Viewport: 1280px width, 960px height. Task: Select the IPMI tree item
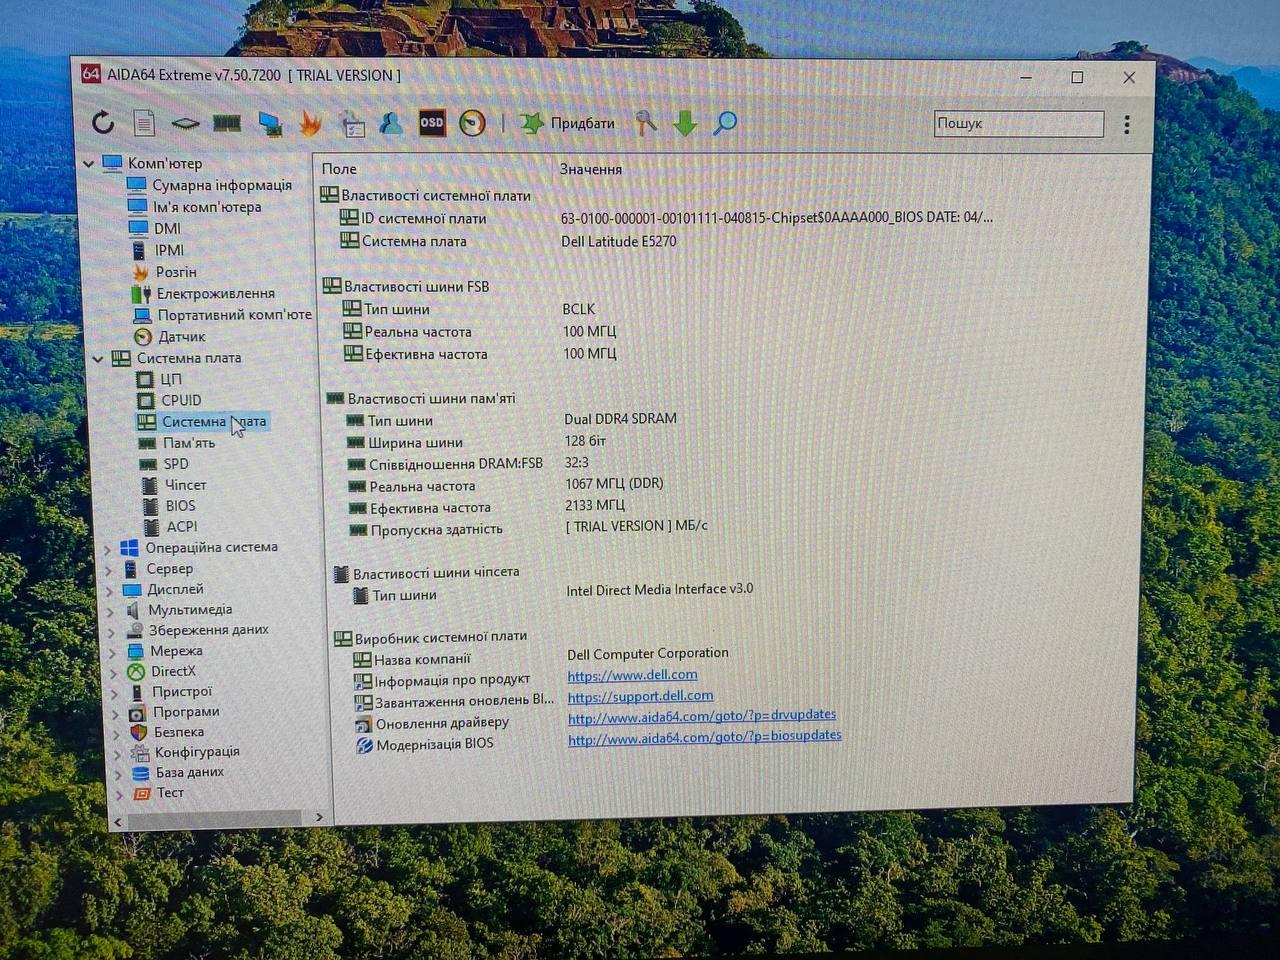[x=169, y=250]
